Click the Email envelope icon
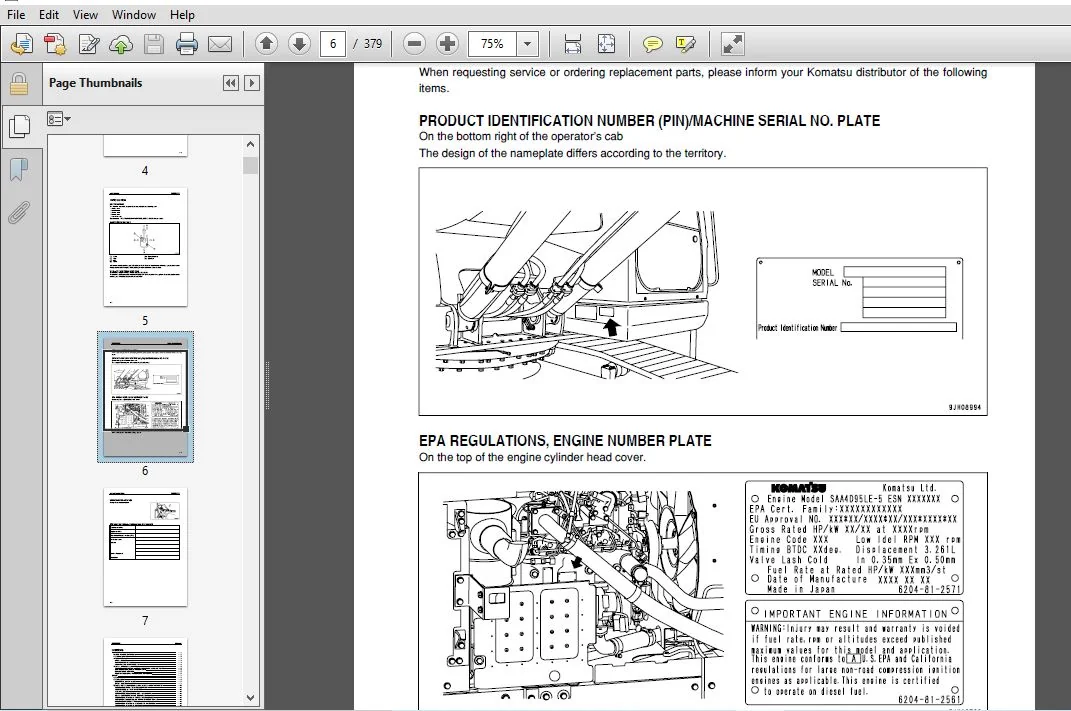 (219, 44)
